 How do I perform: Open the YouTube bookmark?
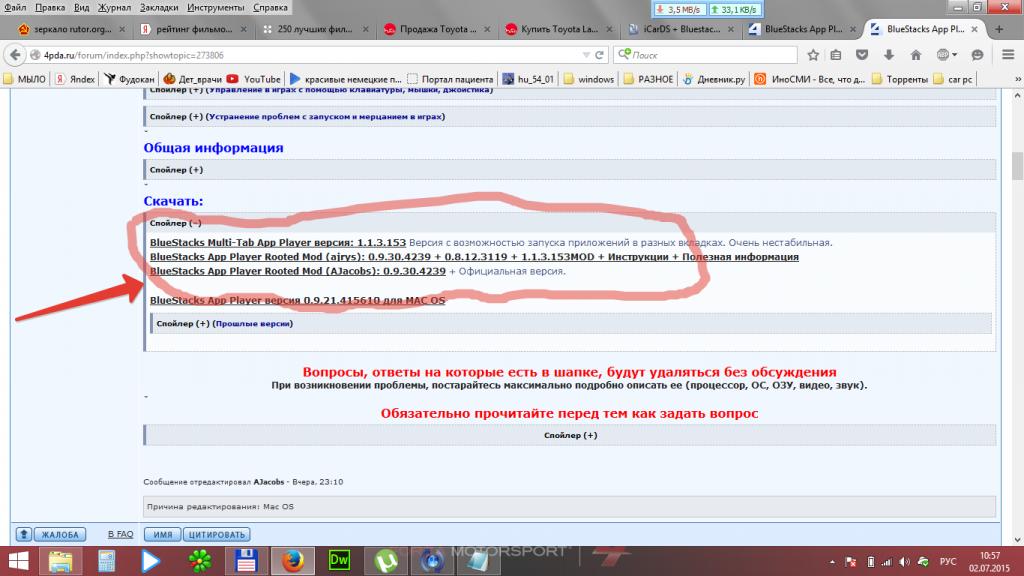[254, 79]
